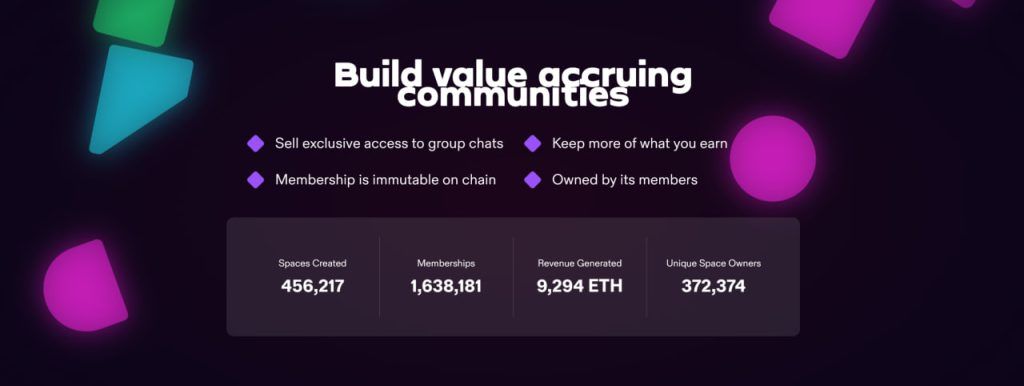This screenshot has height=386, width=1024.
Task: Click the magenta half-circle shape
Action: click(x=85, y=285)
